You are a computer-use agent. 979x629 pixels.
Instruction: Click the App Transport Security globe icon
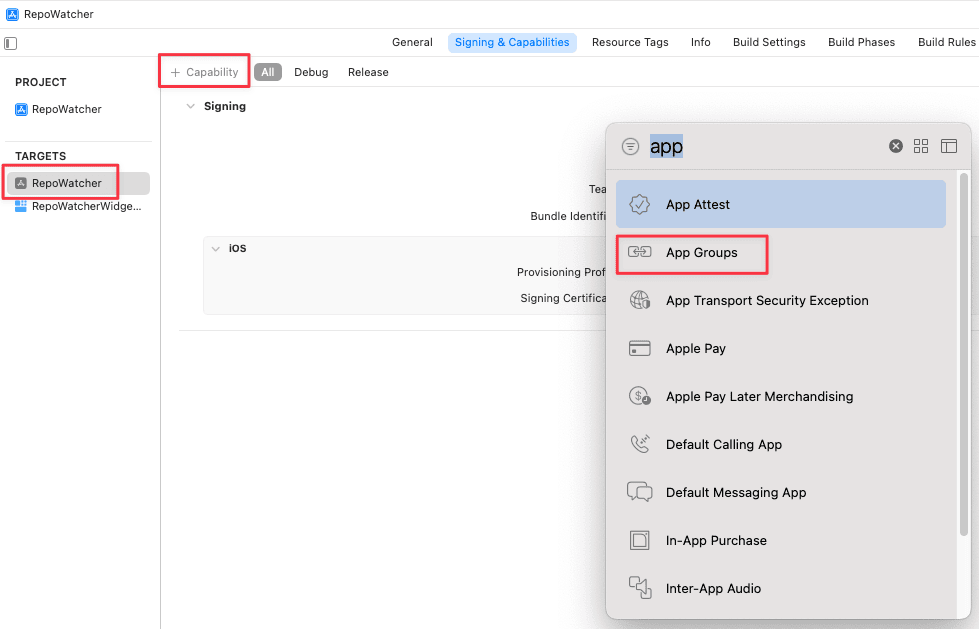coord(639,300)
